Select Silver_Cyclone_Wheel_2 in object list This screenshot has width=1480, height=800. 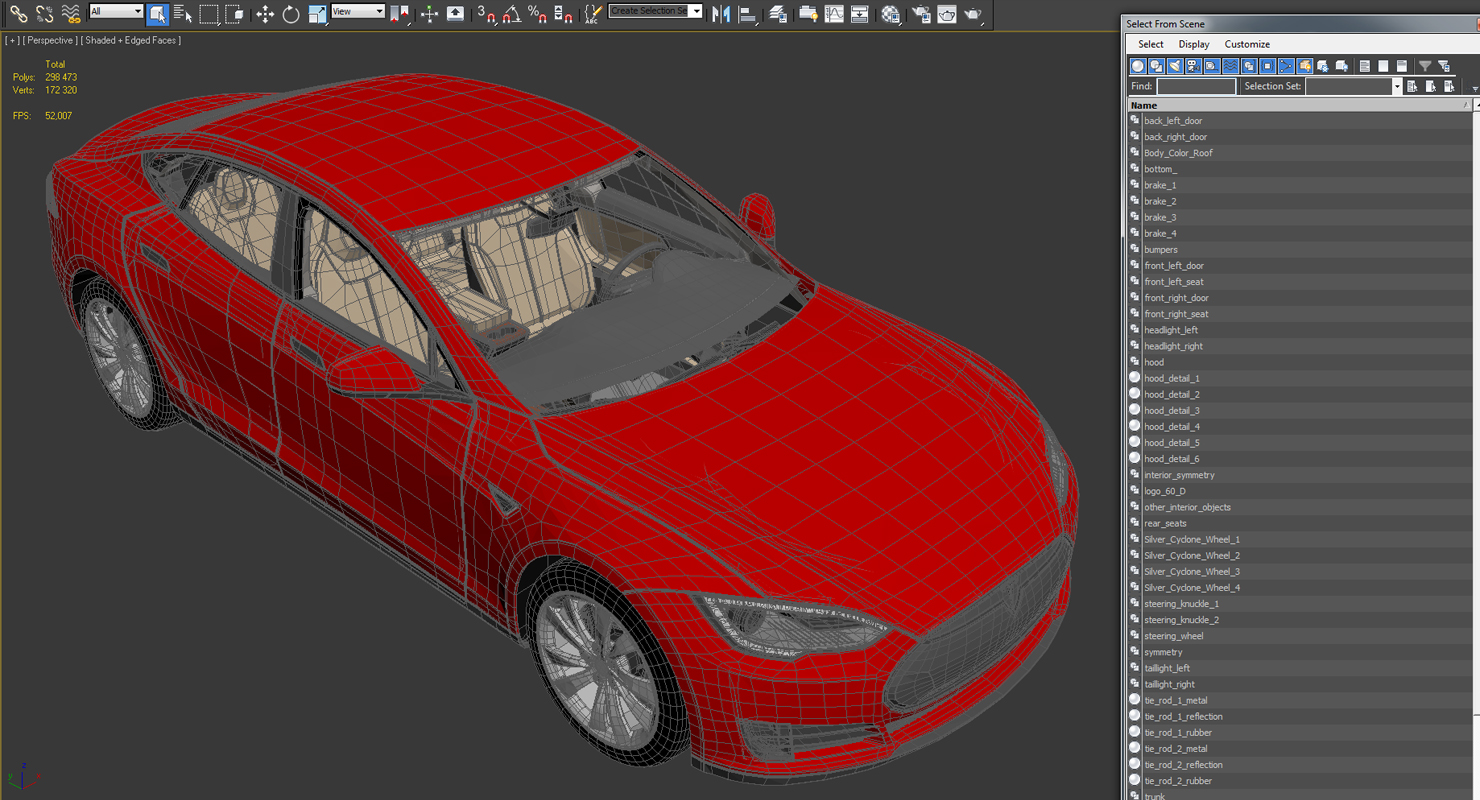tap(1192, 556)
